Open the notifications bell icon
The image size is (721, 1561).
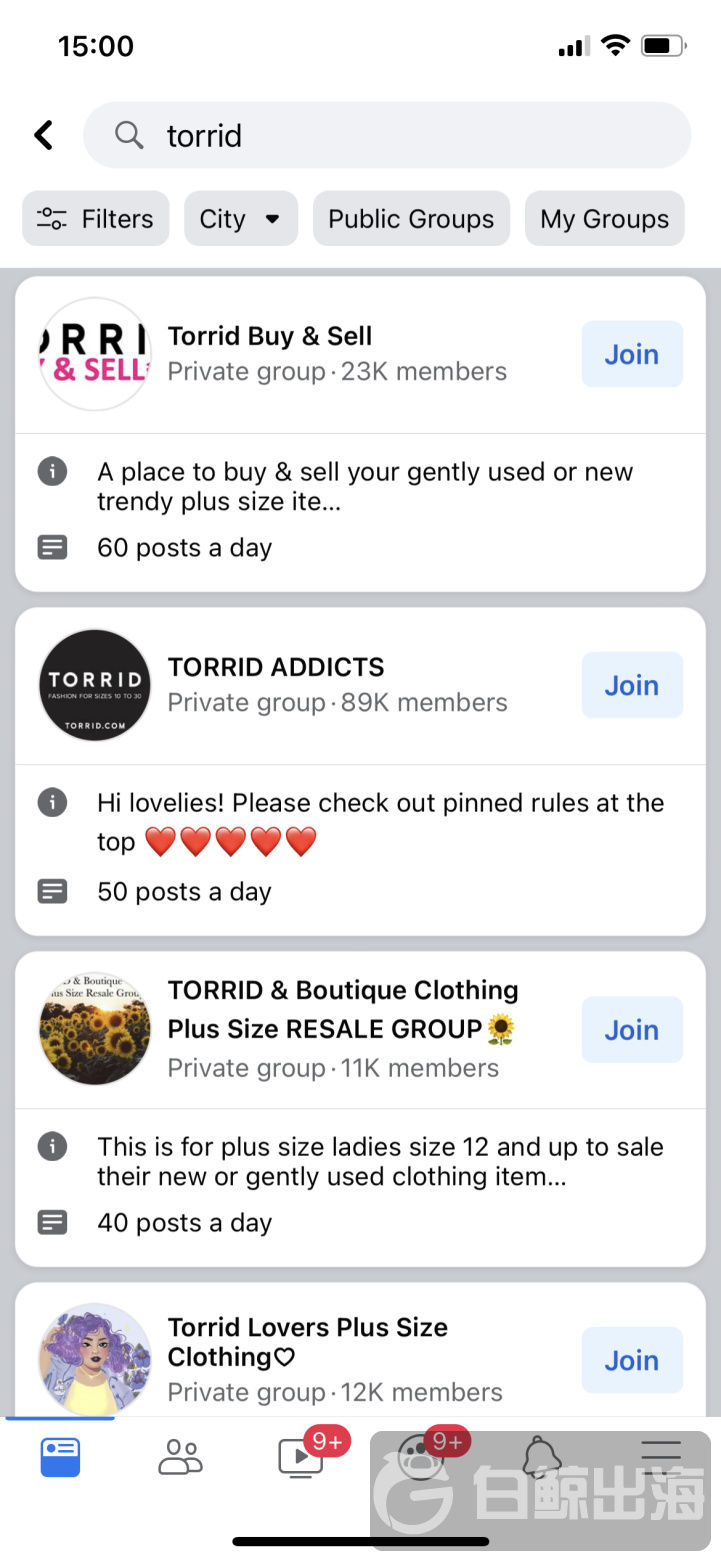click(541, 1457)
